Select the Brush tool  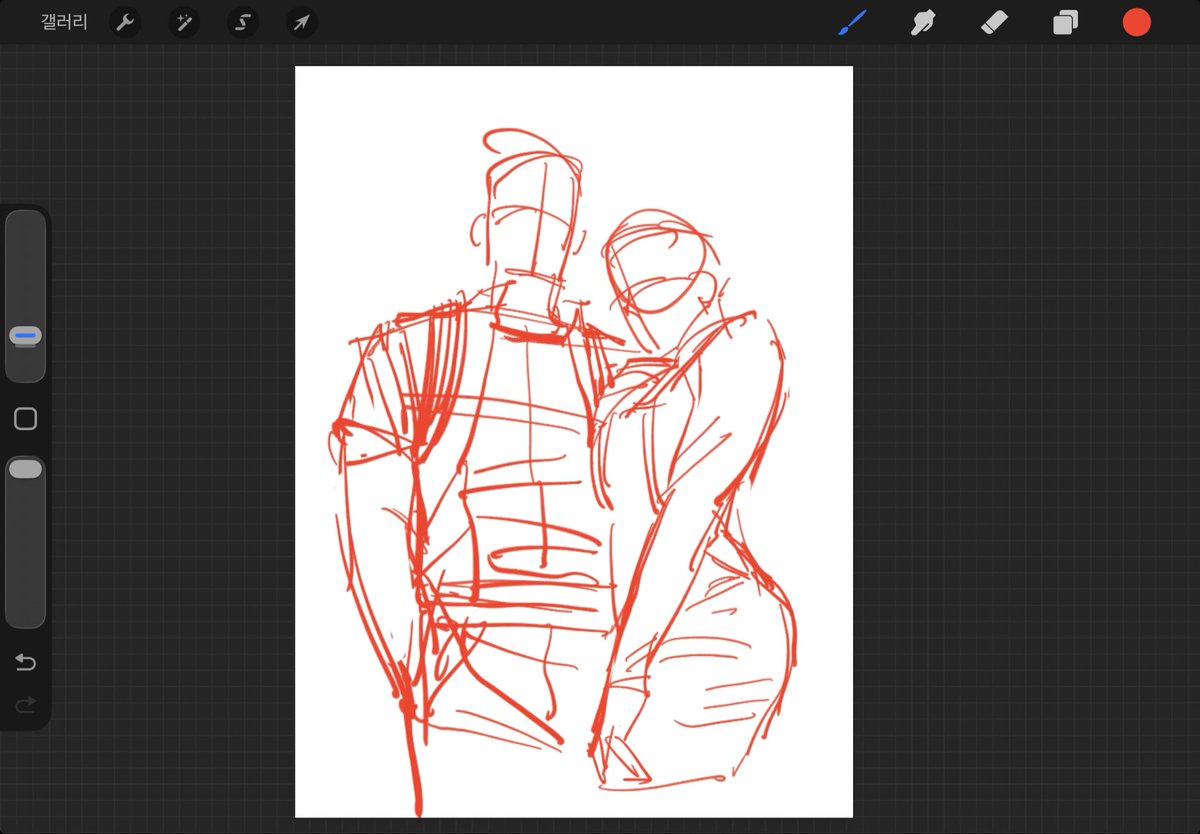[852, 22]
